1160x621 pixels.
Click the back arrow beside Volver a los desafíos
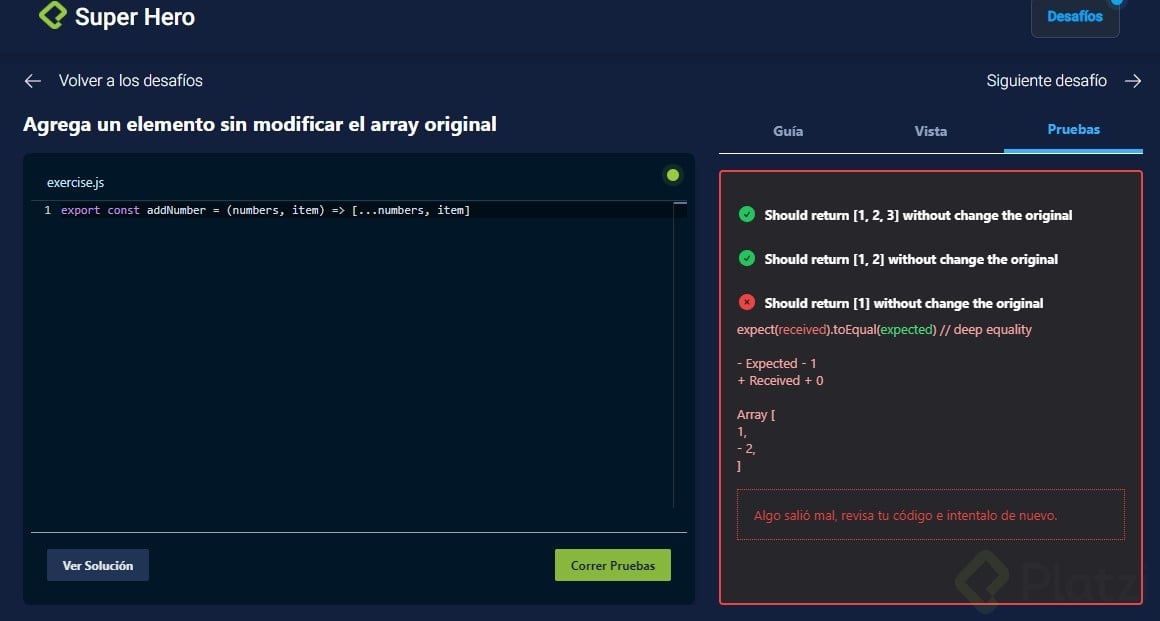pyautogui.click(x=32, y=81)
